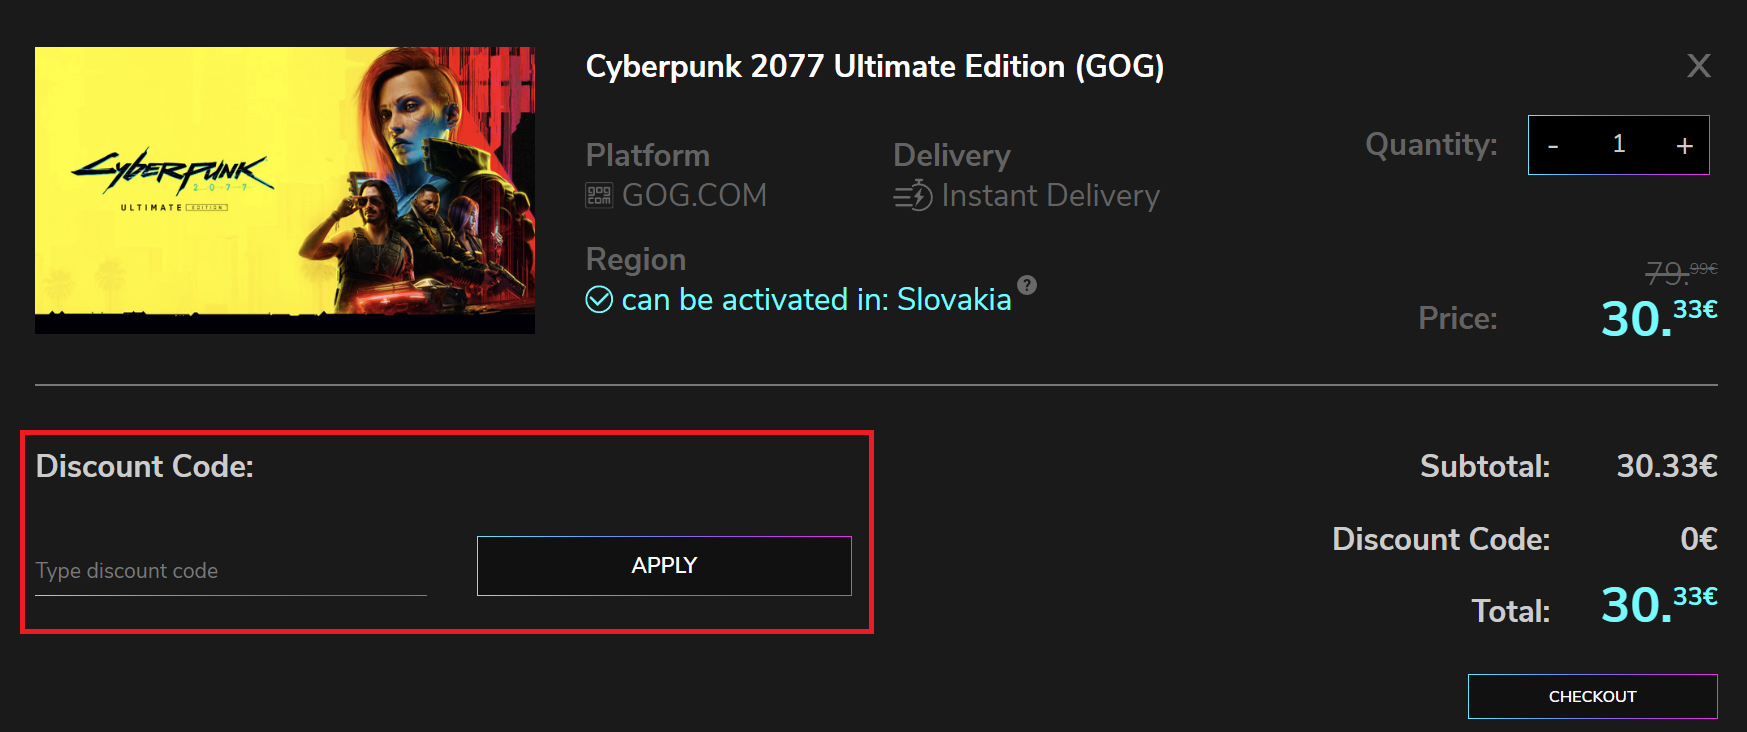This screenshot has width=1747, height=732.
Task: Open the Cyberpunk 2077 Ultimate Edition title
Action: pos(875,66)
